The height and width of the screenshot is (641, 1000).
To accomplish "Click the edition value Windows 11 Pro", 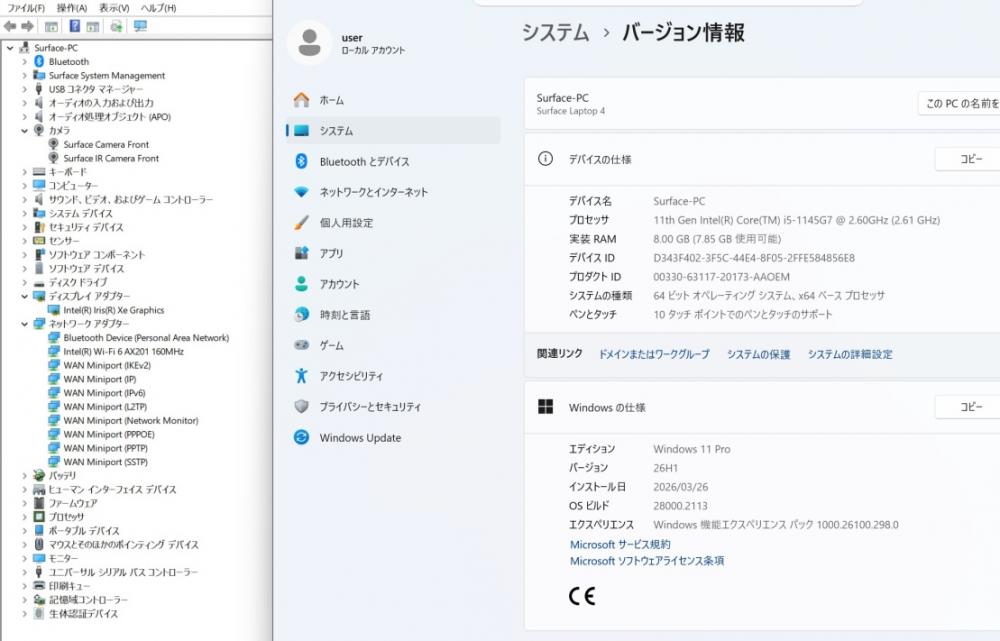I will 692,449.
